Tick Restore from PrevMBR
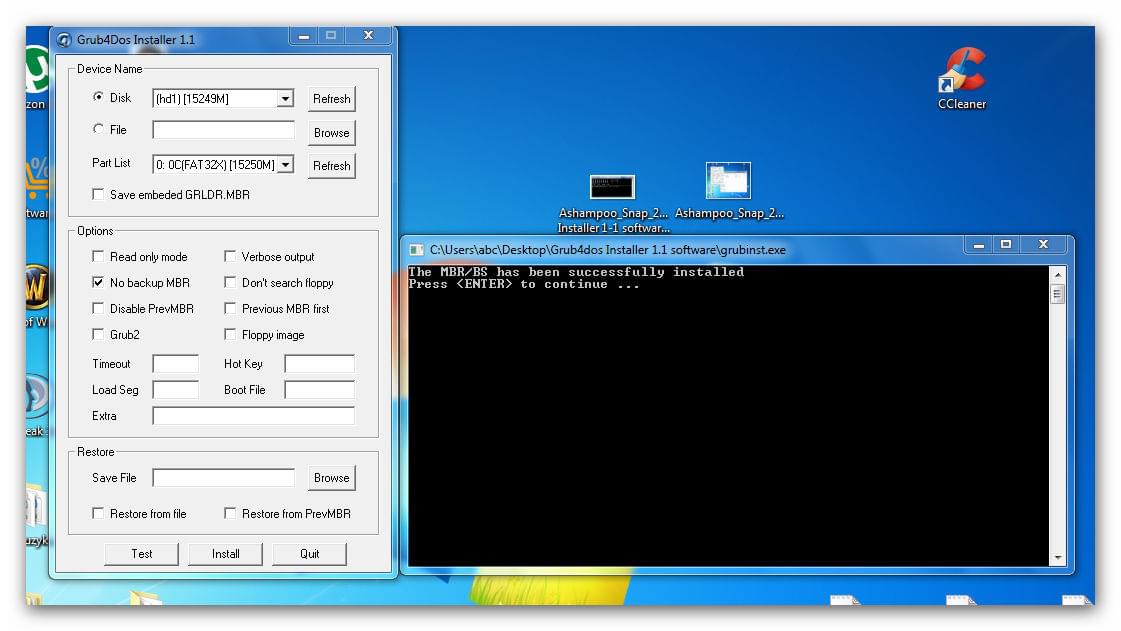1121x631 pixels. [x=229, y=513]
